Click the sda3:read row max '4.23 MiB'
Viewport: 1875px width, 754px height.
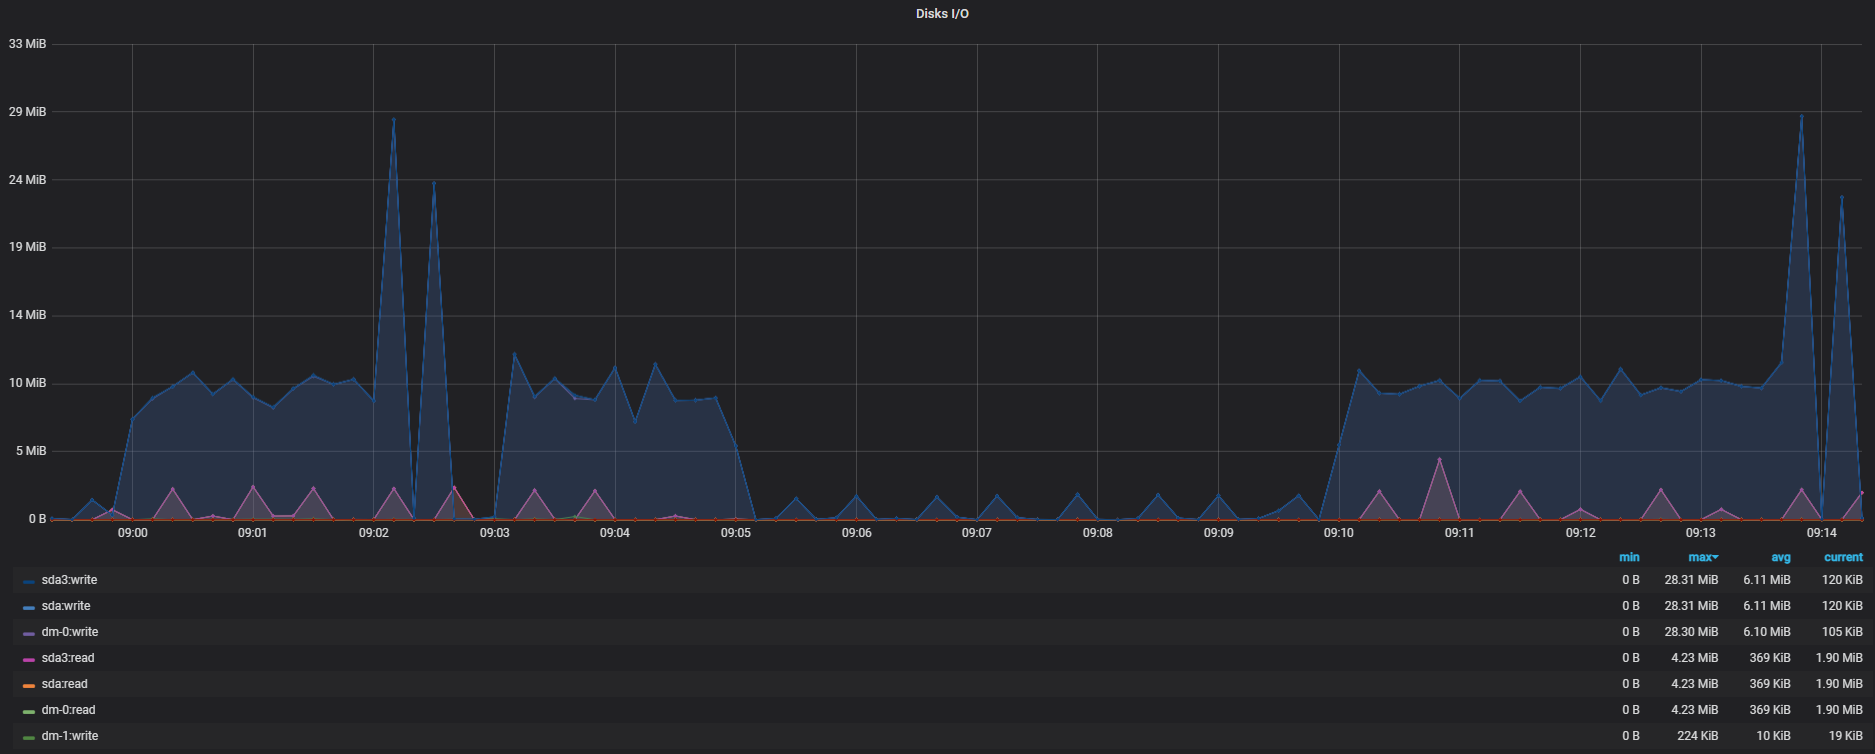point(1695,658)
